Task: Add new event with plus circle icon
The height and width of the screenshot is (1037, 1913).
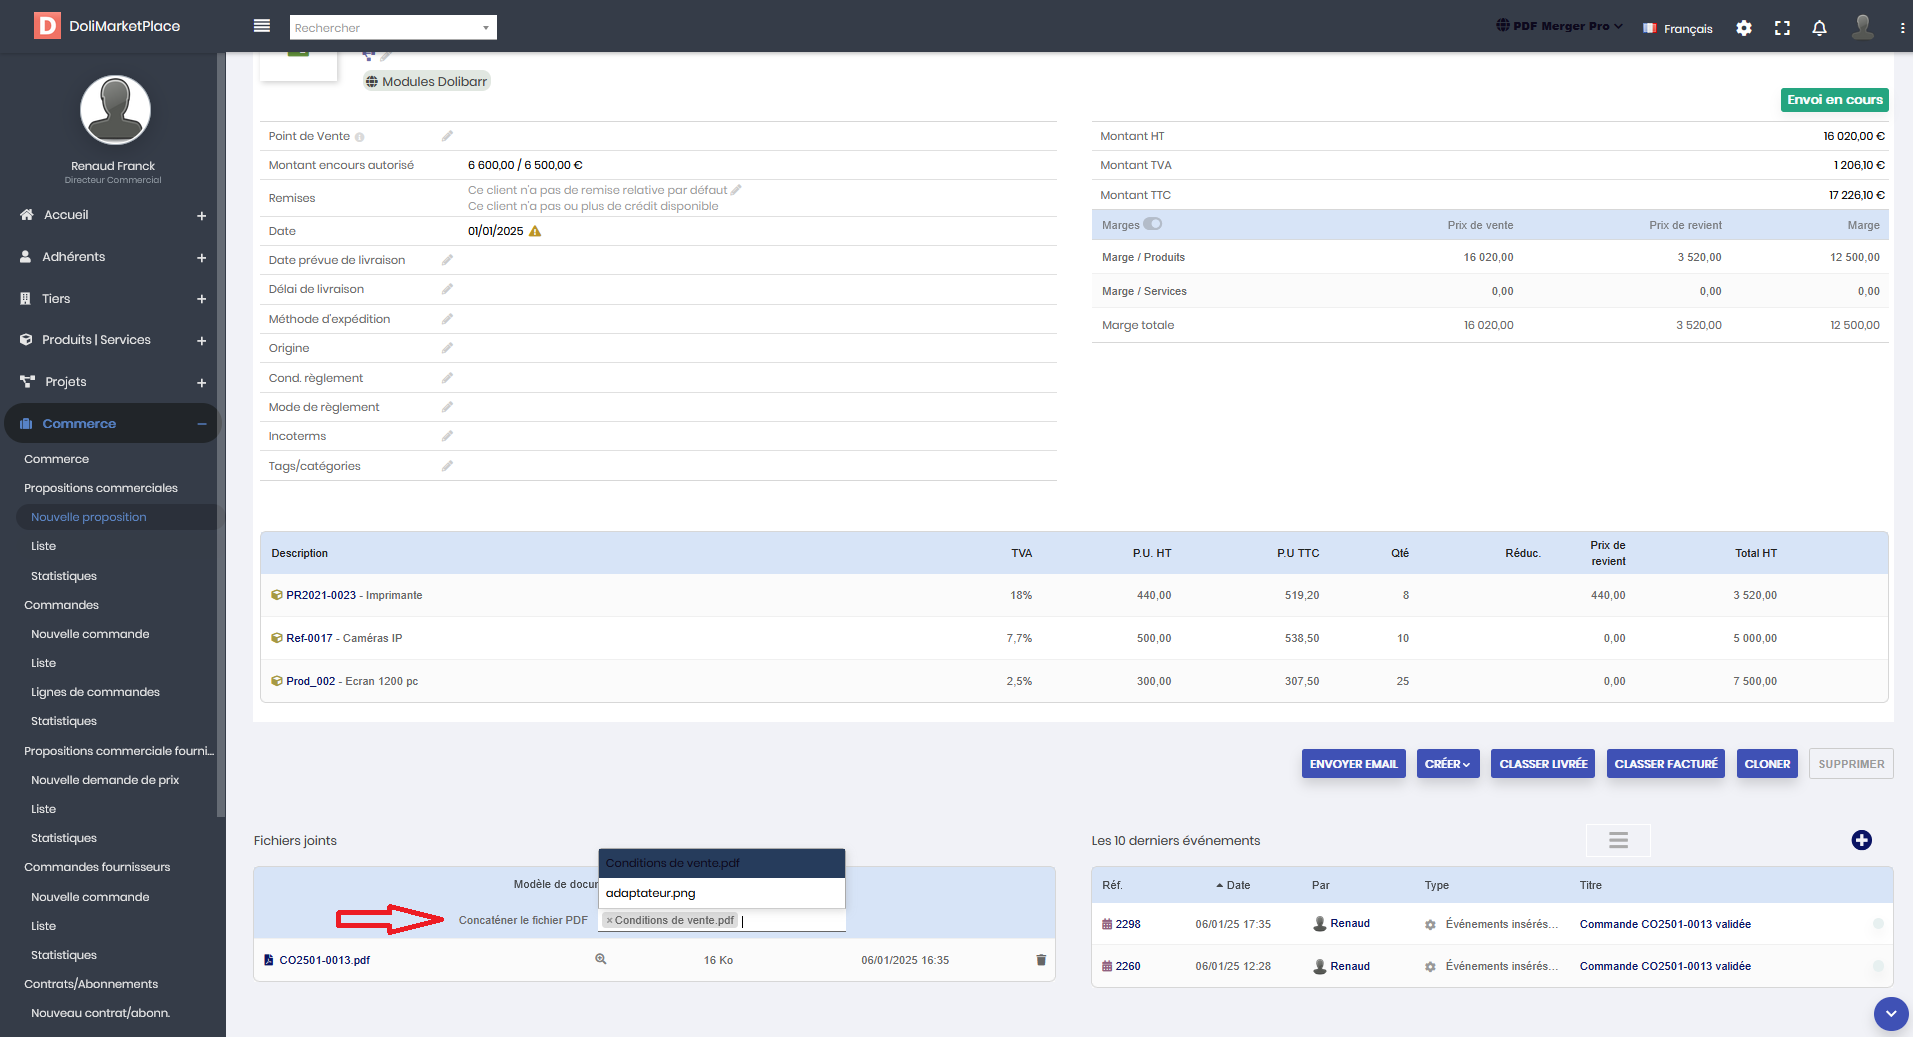Action: (x=1861, y=840)
